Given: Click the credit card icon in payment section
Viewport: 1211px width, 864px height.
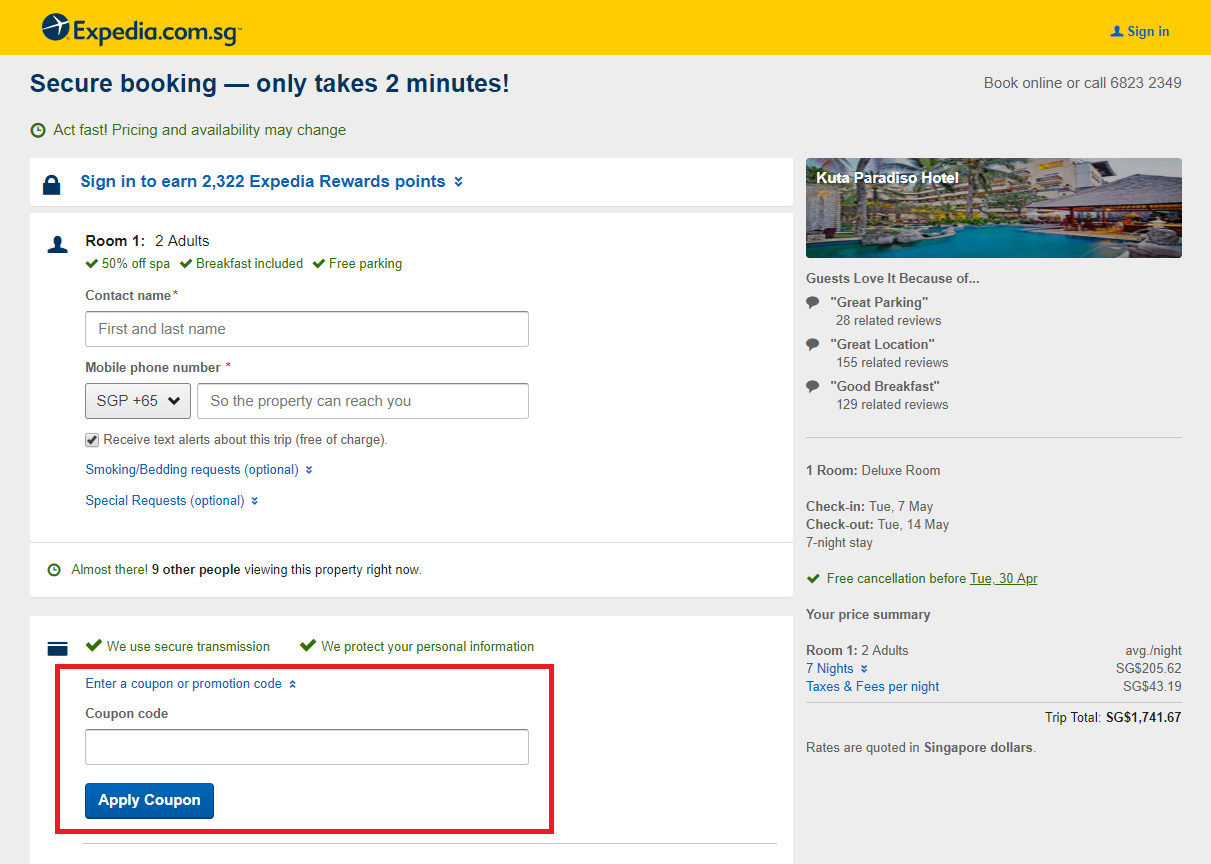Looking at the screenshot, I should (x=58, y=647).
